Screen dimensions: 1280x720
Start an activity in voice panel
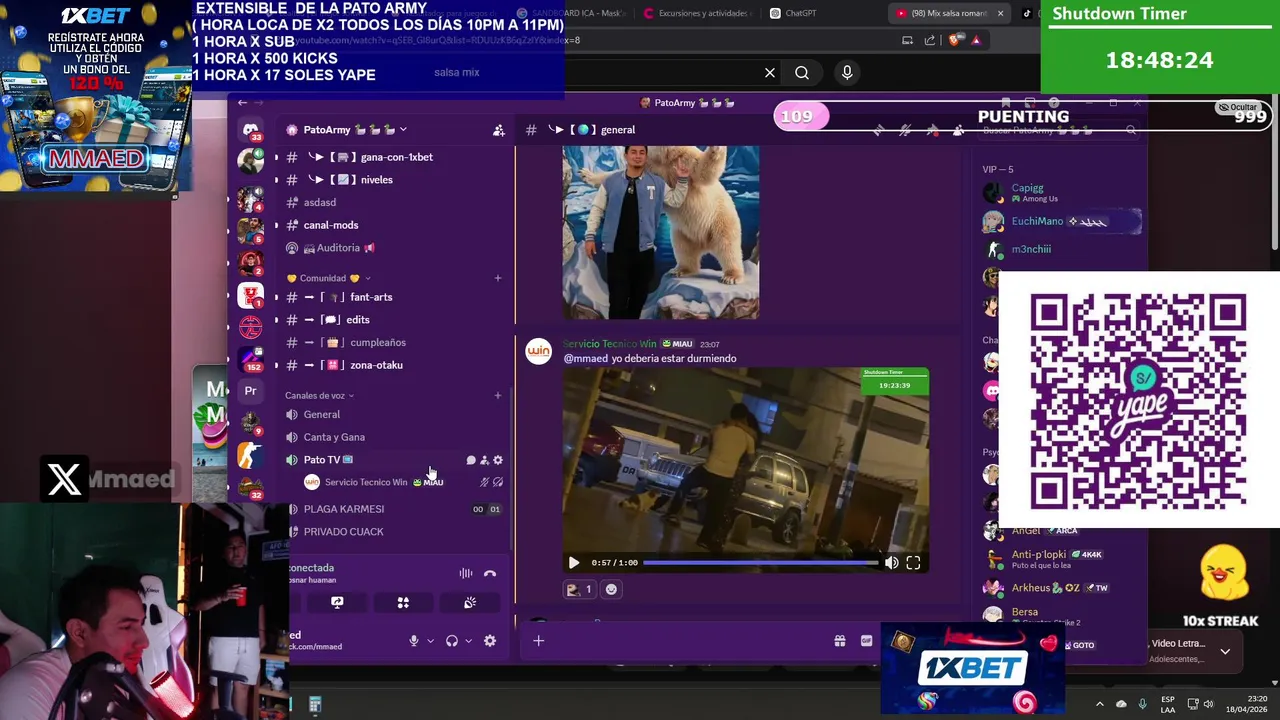[x=403, y=603]
